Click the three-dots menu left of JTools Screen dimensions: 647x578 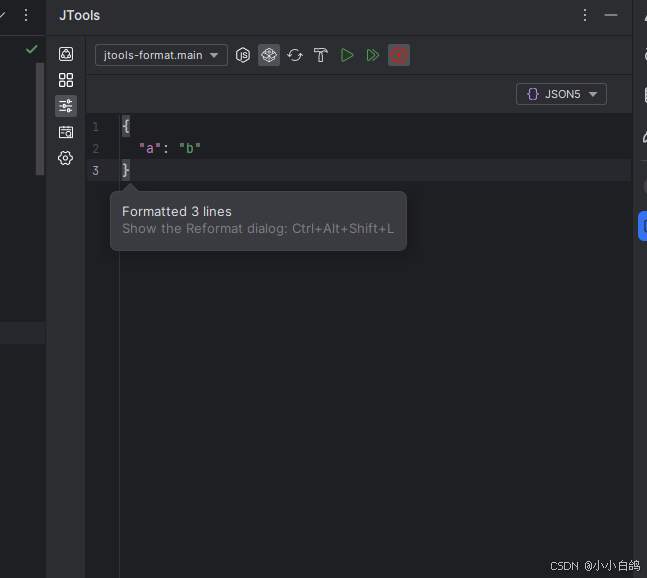(26, 15)
